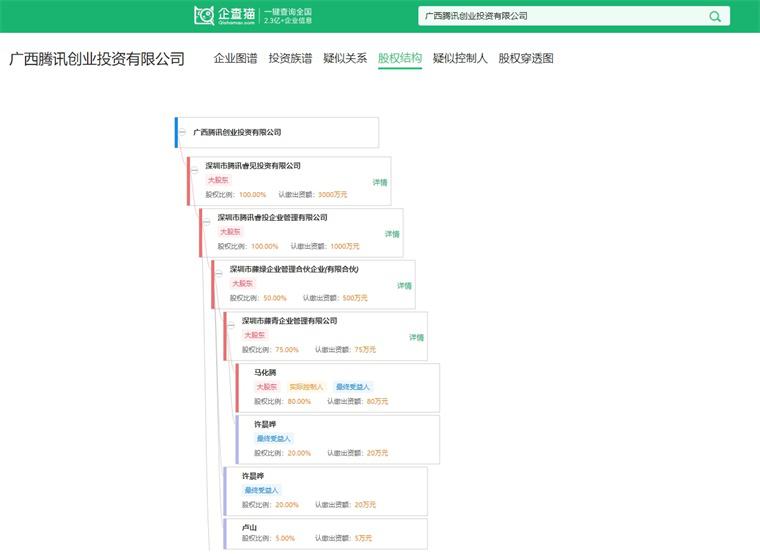Click the 1000万元 contribution amount
Viewport: 760px width, 554px height.
345,246
